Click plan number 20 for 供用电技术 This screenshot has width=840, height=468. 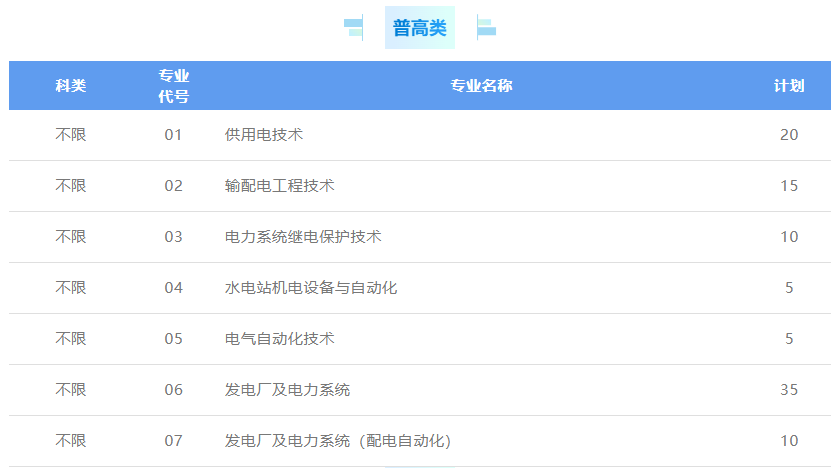tap(789, 135)
